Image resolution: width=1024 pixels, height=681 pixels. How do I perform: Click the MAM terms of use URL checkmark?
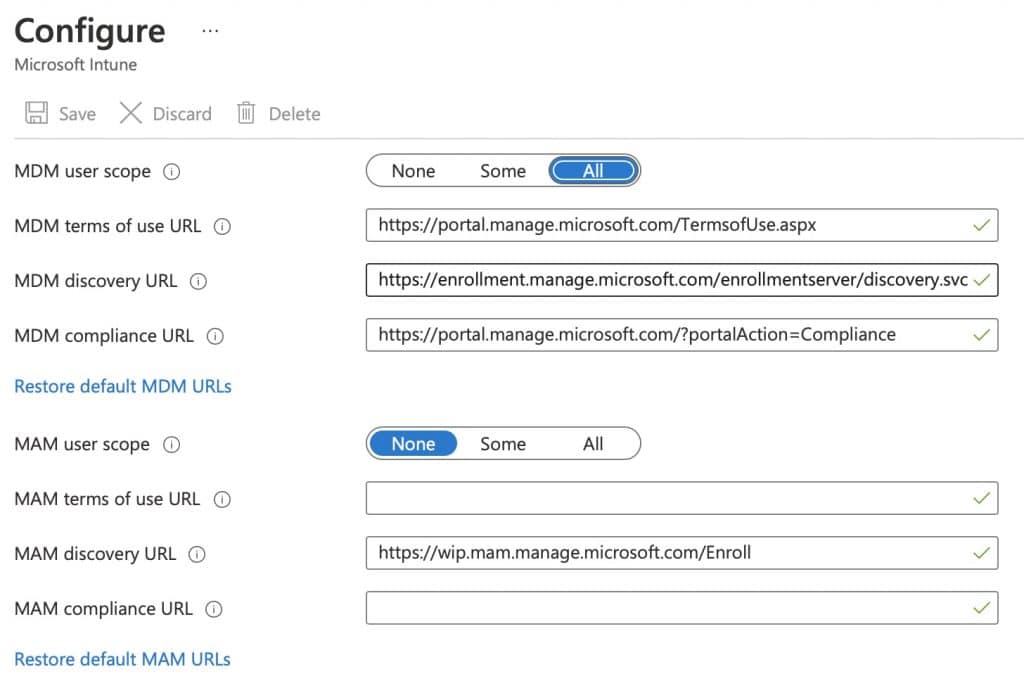point(982,499)
